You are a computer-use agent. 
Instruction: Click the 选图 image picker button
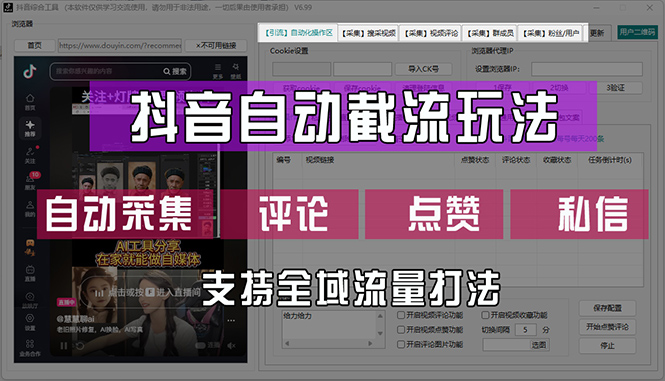click(539, 345)
